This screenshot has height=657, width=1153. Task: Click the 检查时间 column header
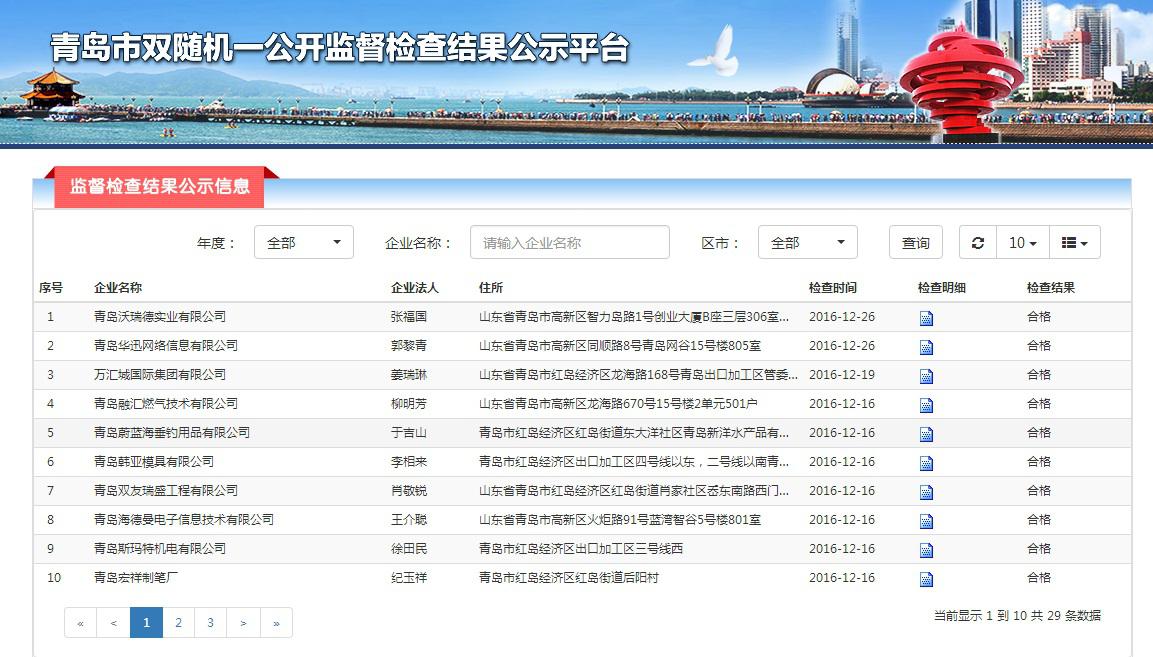(832, 288)
